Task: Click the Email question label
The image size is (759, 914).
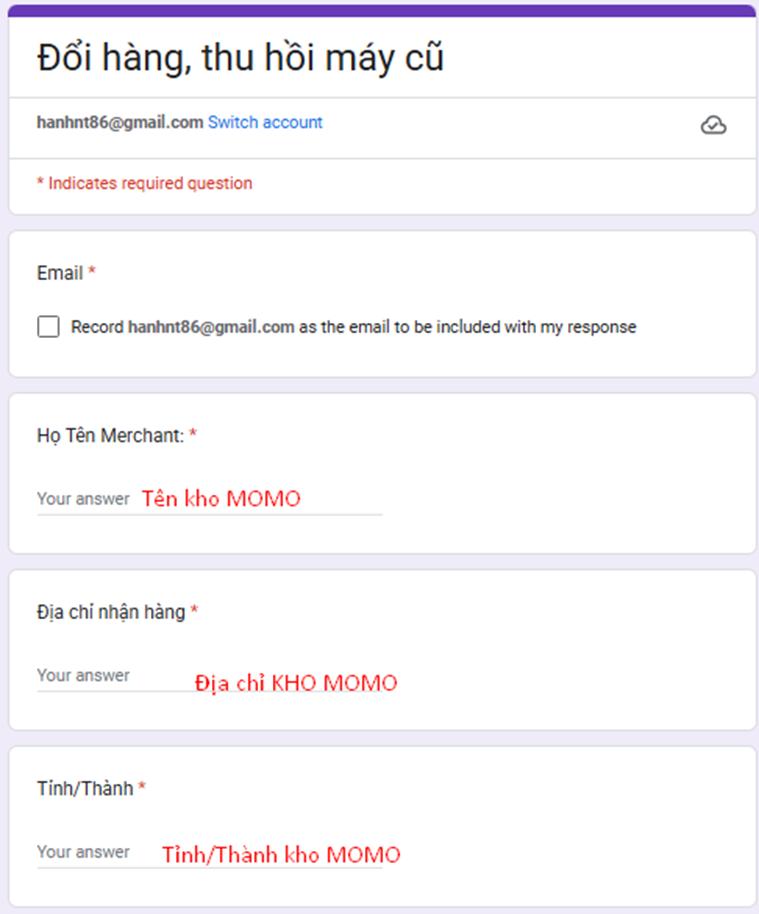Action: 60,273
